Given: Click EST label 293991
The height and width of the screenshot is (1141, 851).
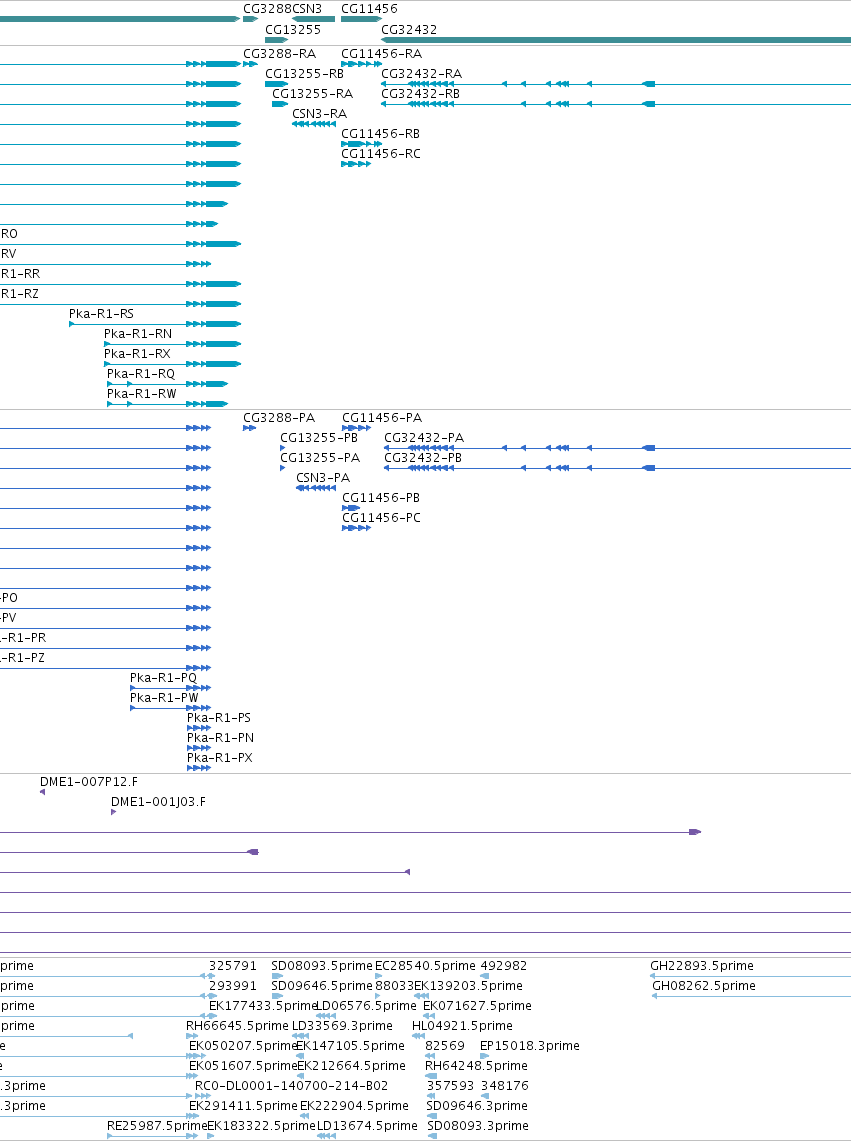Looking at the screenshot, I should 233,986.
